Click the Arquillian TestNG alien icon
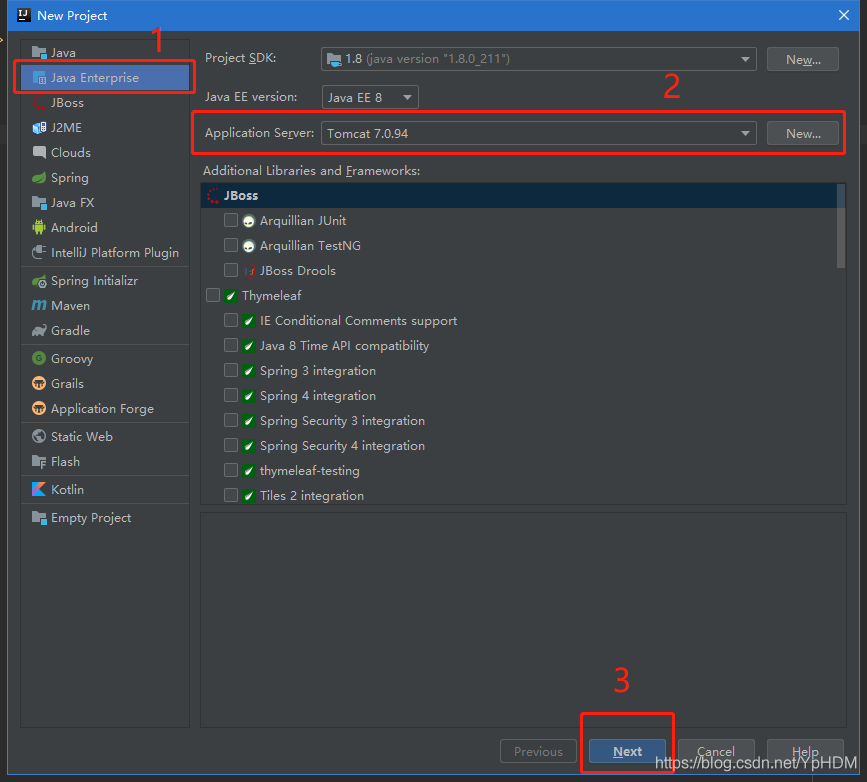 (249, 246)
